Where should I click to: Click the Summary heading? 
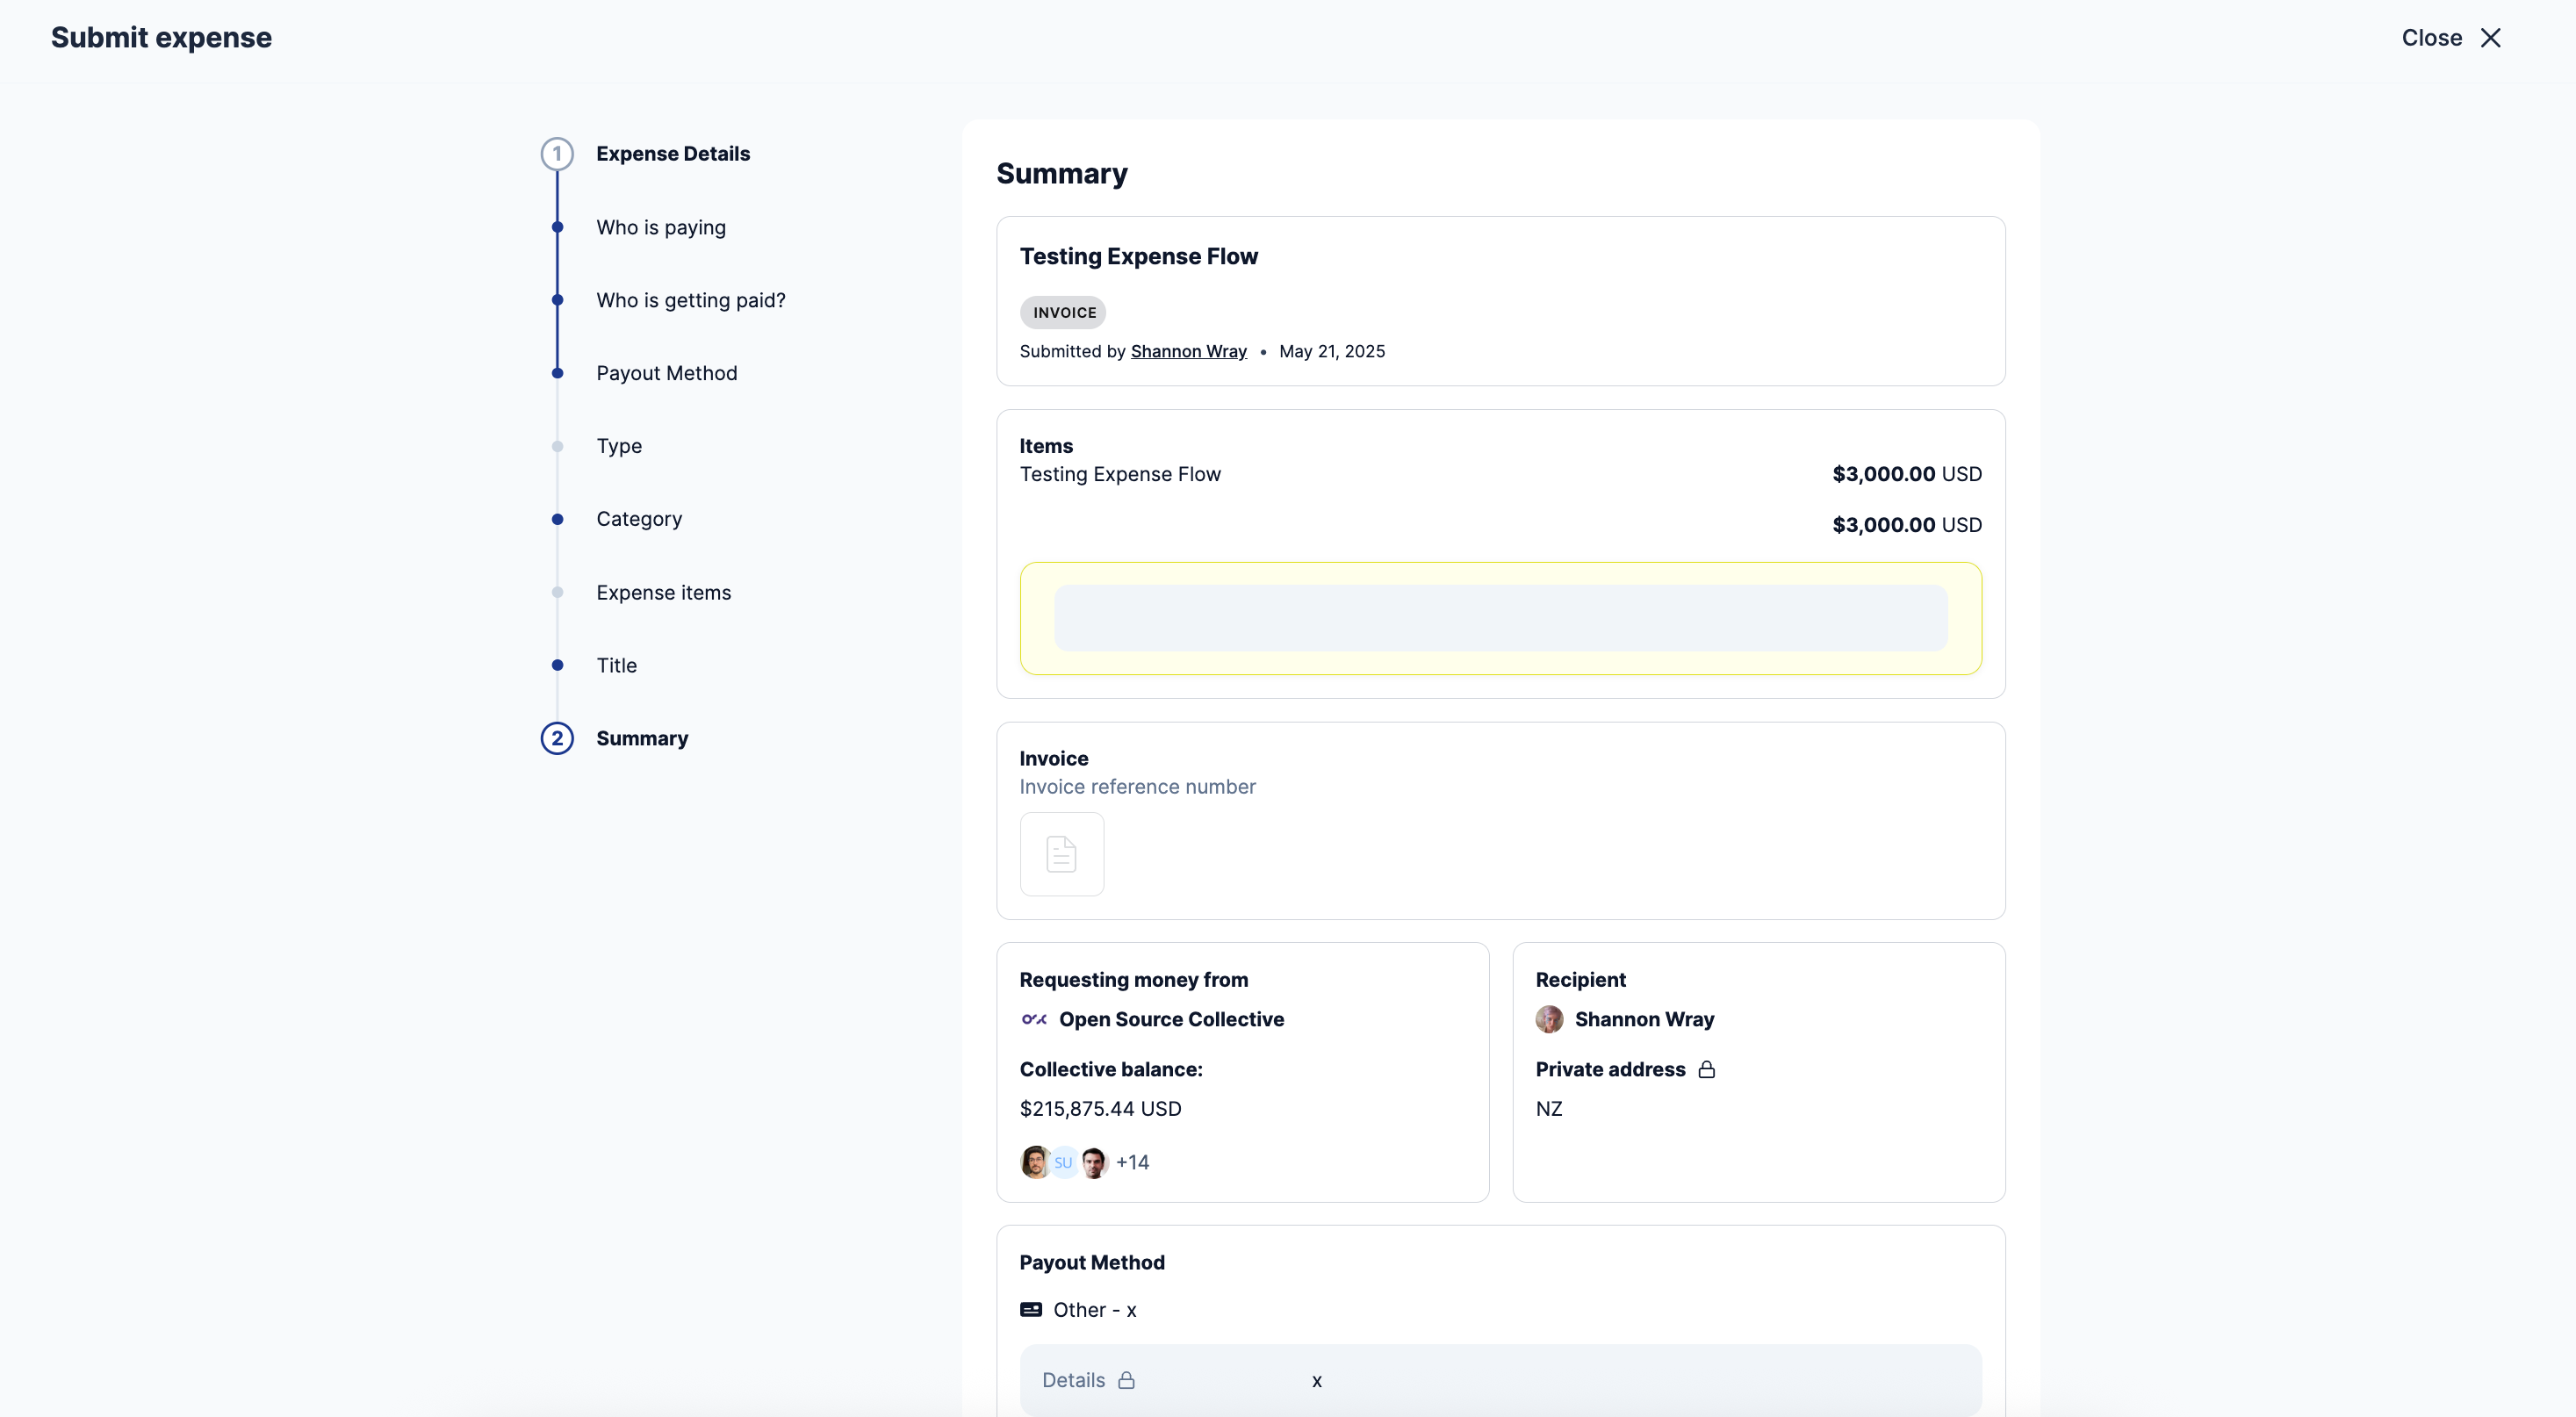[1061, 173]
